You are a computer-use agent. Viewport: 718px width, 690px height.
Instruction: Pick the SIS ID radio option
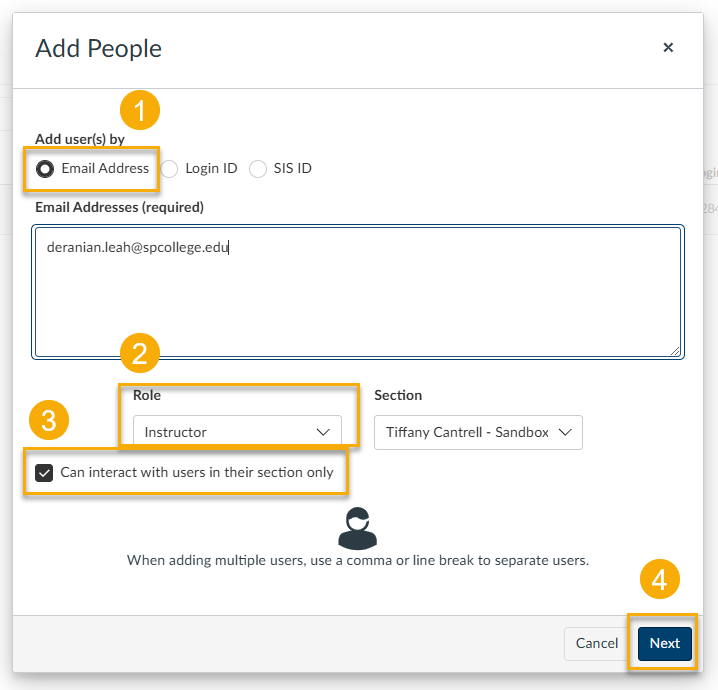(x=258, y=169)
